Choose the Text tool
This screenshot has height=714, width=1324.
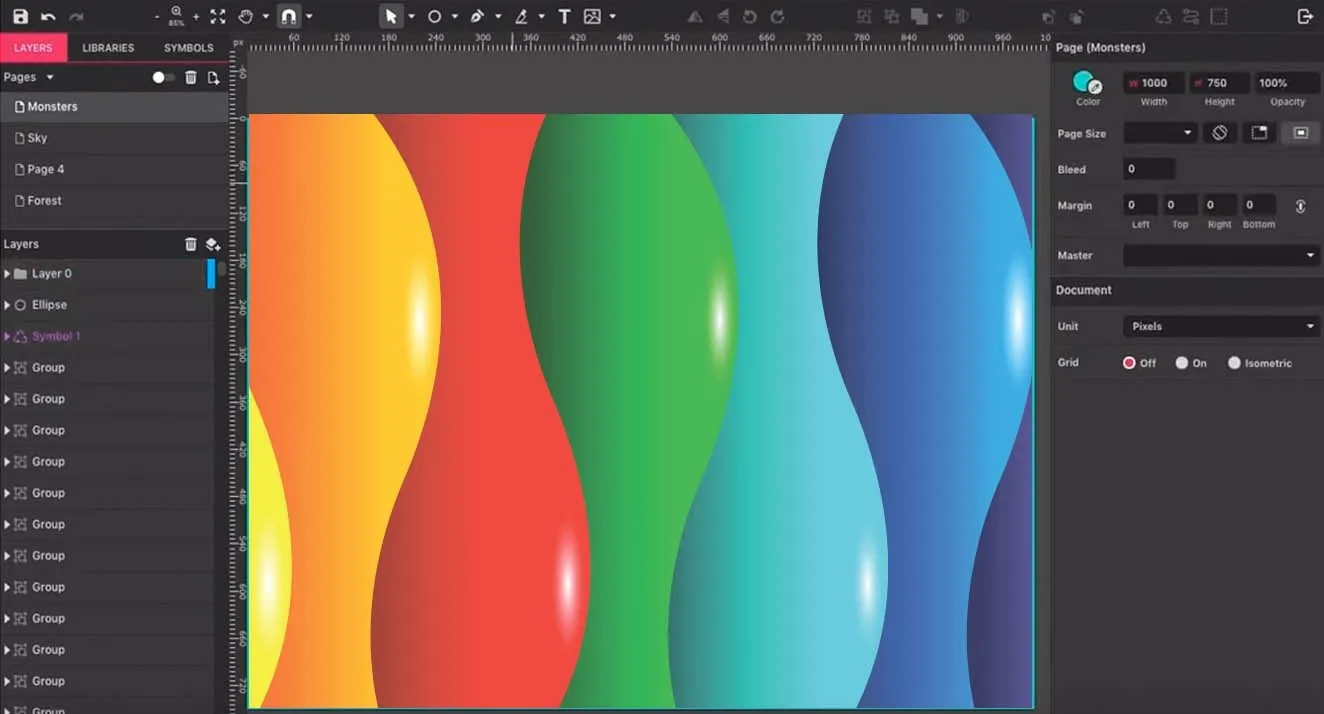[564, 17]
